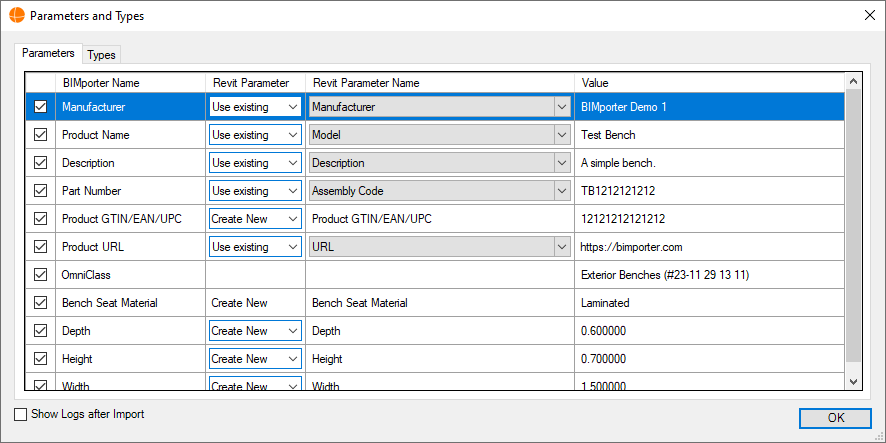Uncheck the OmniClass row checkbox
The height and width of the screenshot is (443, 886).
[x=41, y=275]
